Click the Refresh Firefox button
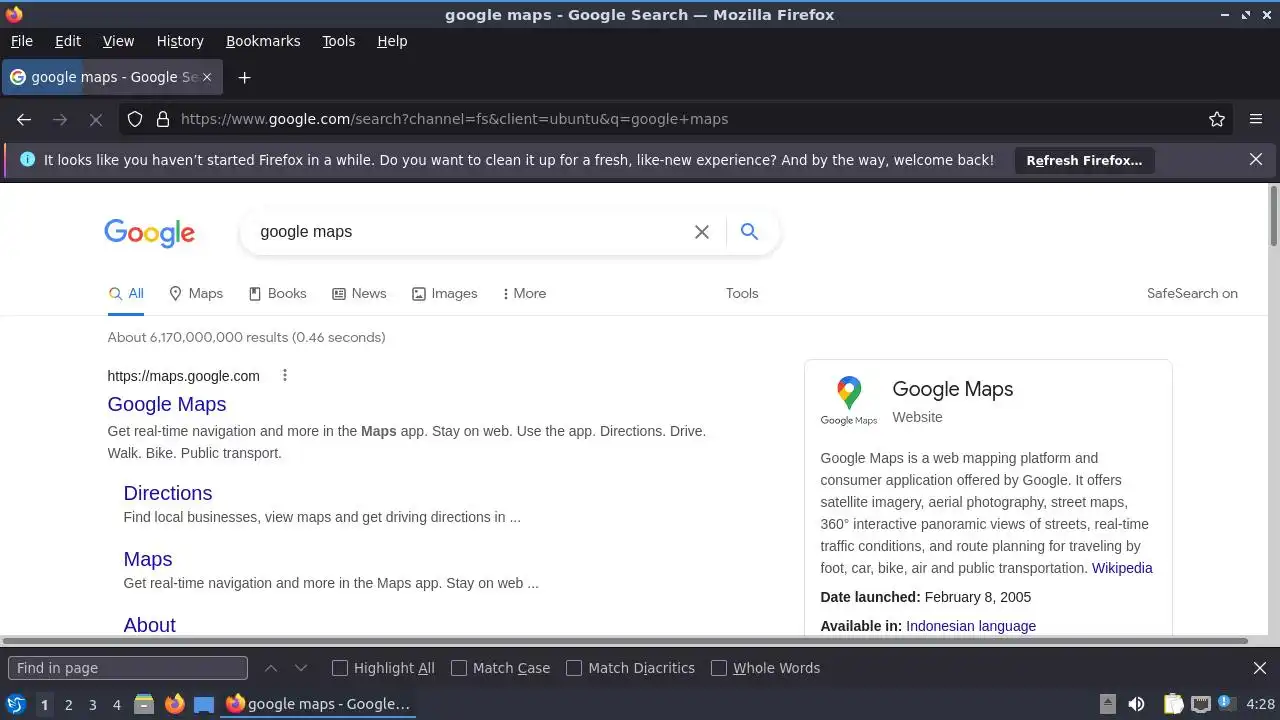Screen dimensions: 1280x720 coord(1084,160)
